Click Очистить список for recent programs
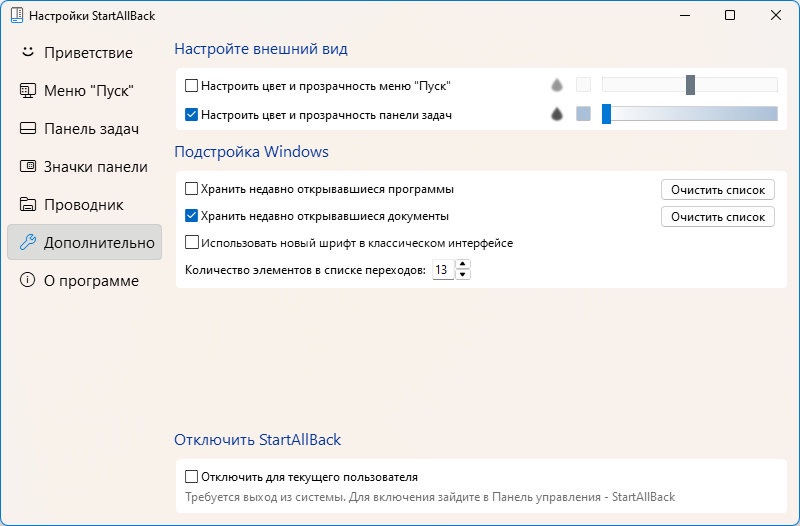 point(717,190)
